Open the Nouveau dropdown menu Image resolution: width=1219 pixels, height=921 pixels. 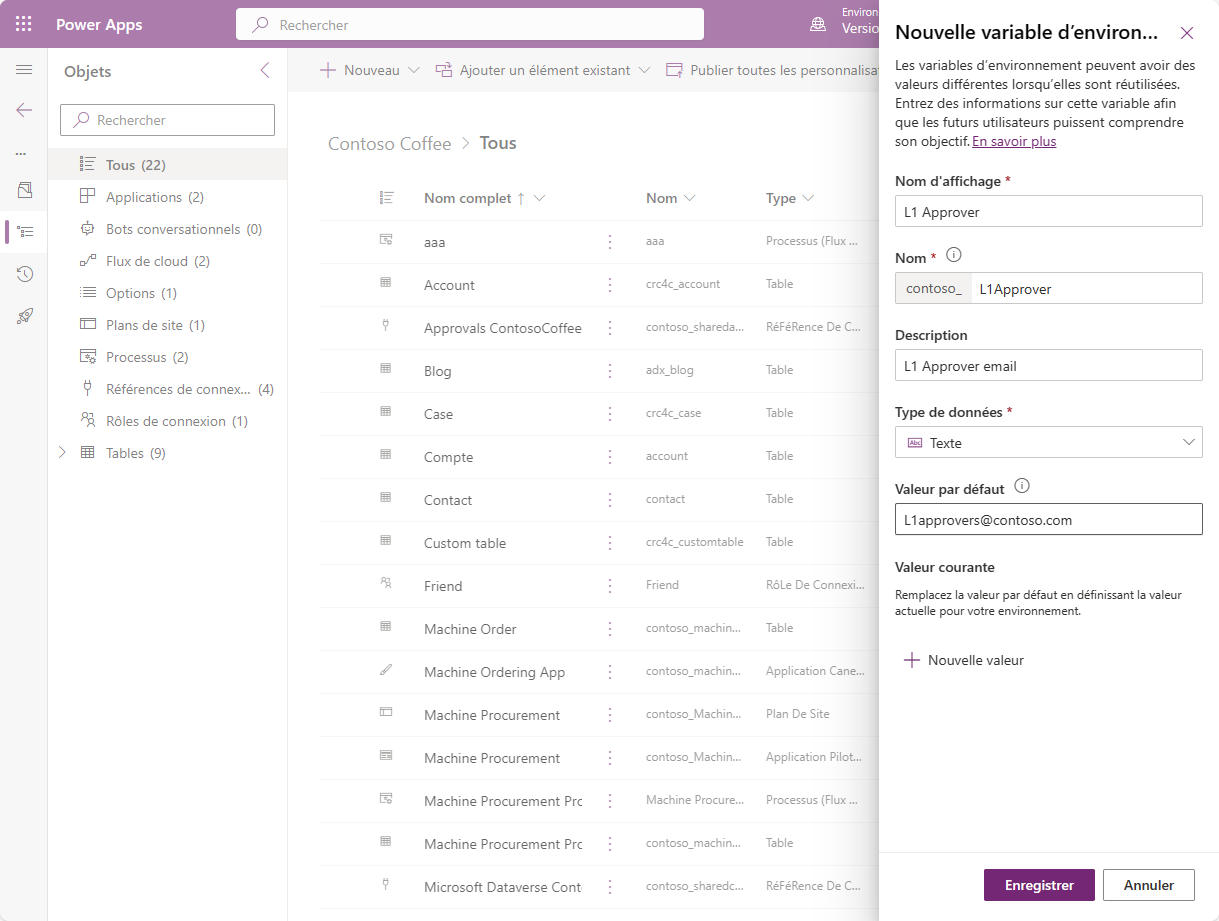pyautogui.click(x=369, y=70)
